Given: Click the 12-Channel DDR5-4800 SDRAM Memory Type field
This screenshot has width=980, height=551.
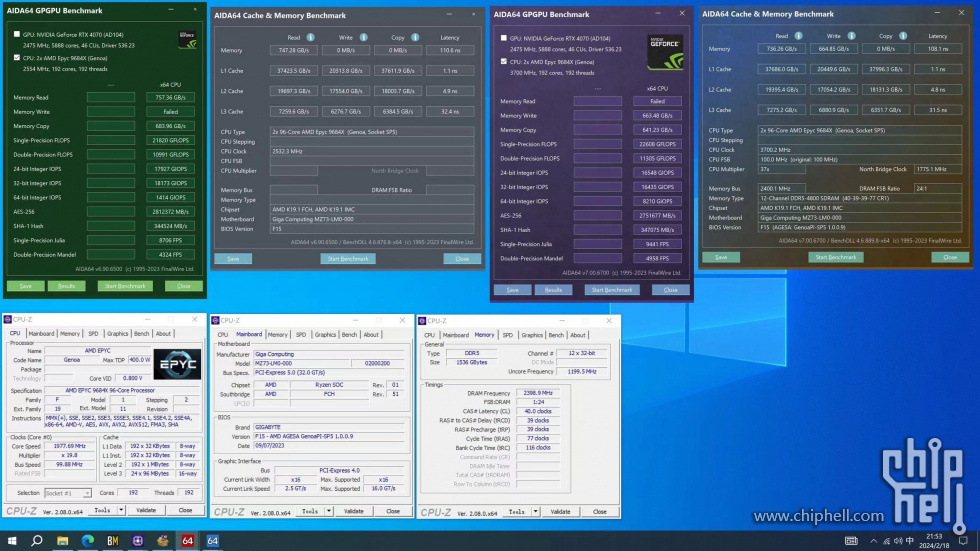Looking at the screenshot, I should 859,198.
